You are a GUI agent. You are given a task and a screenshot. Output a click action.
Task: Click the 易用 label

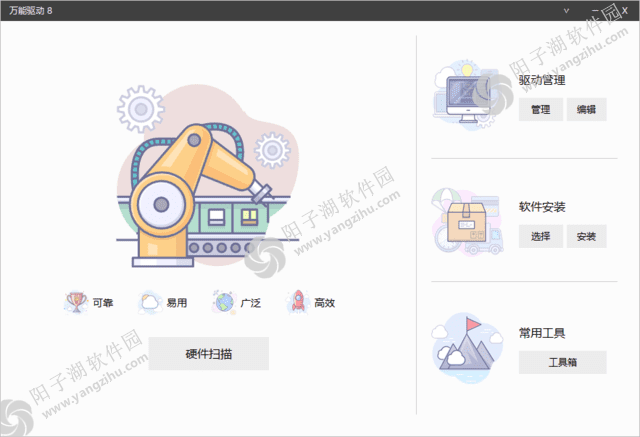click(177, 303)
